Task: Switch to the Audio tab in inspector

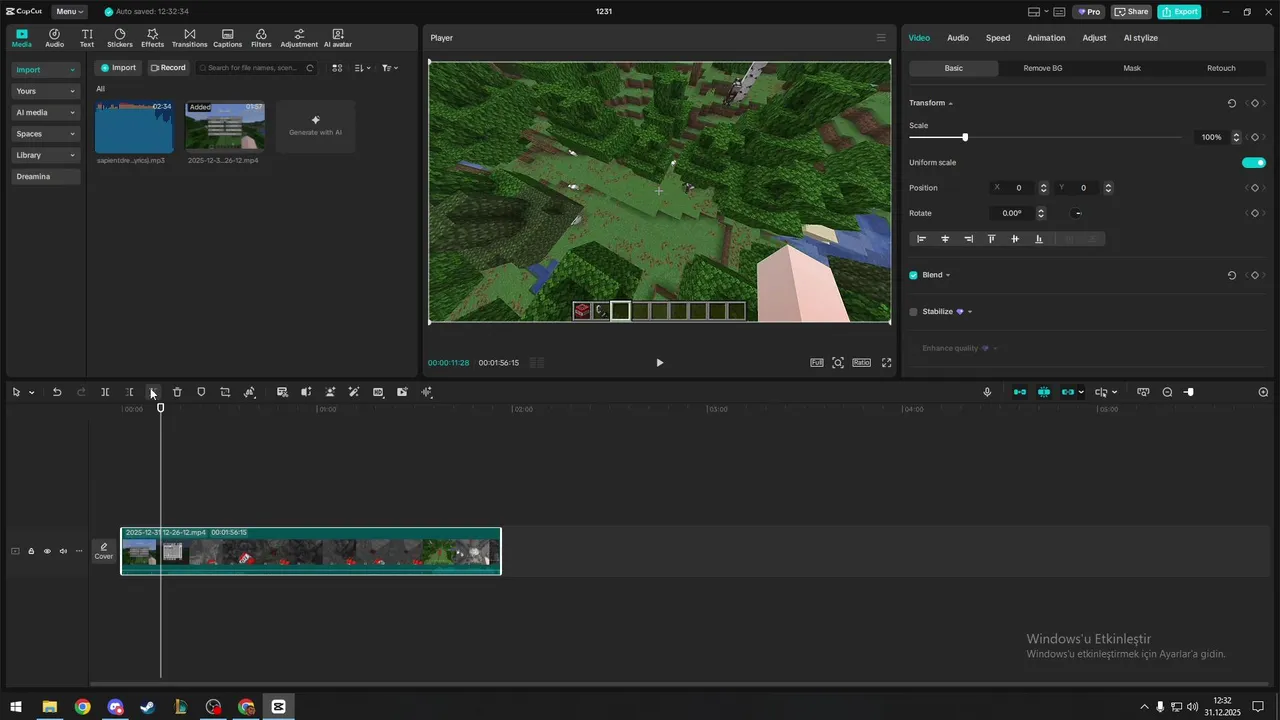Action: point(958,38)
